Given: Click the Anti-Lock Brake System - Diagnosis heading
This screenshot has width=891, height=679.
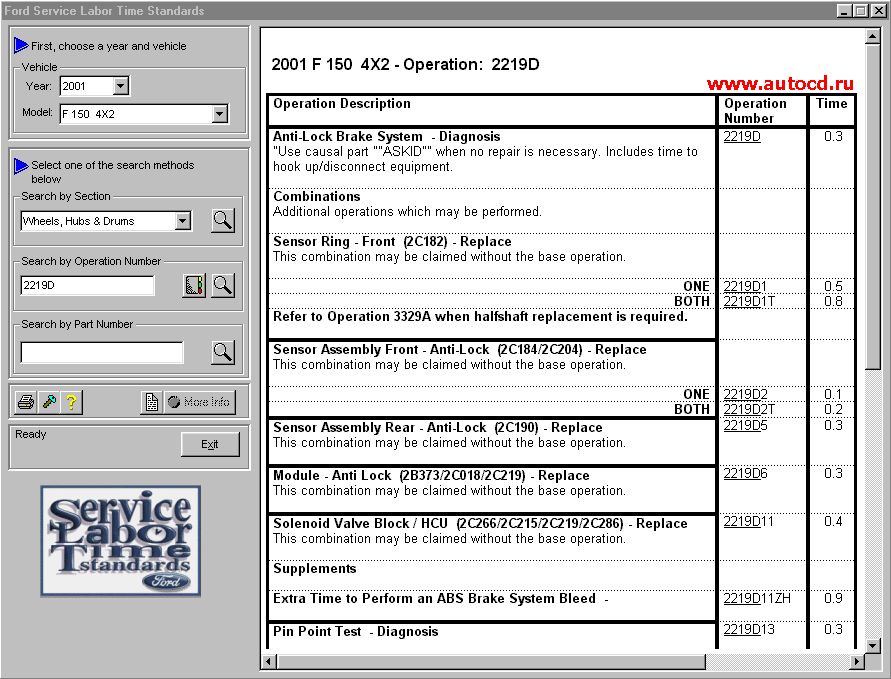Looking at the screenshot, I should tap(386, 136).
